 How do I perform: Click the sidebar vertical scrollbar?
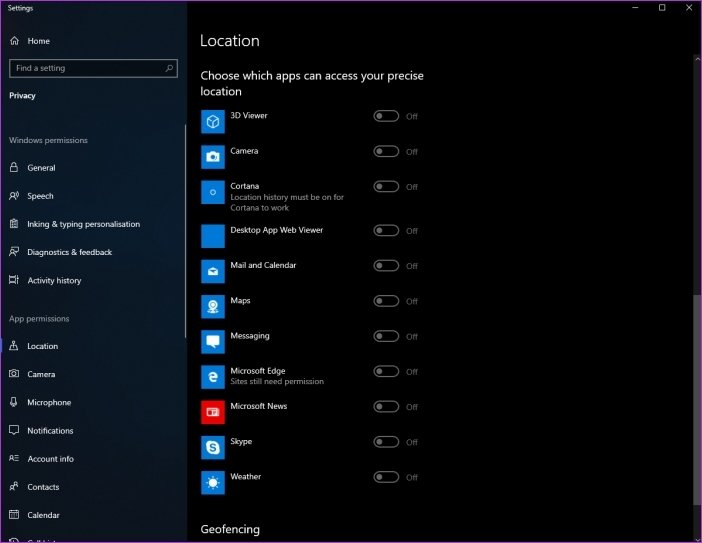click(185, 231)
